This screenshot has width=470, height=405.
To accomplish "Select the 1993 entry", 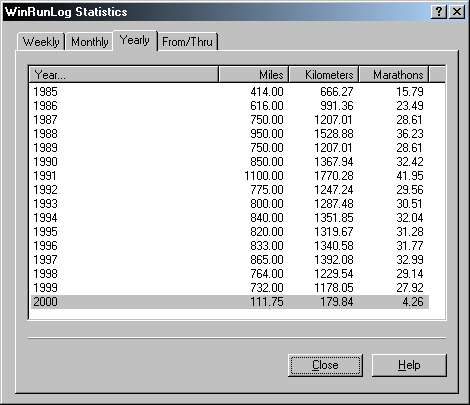I will [230, 204].
